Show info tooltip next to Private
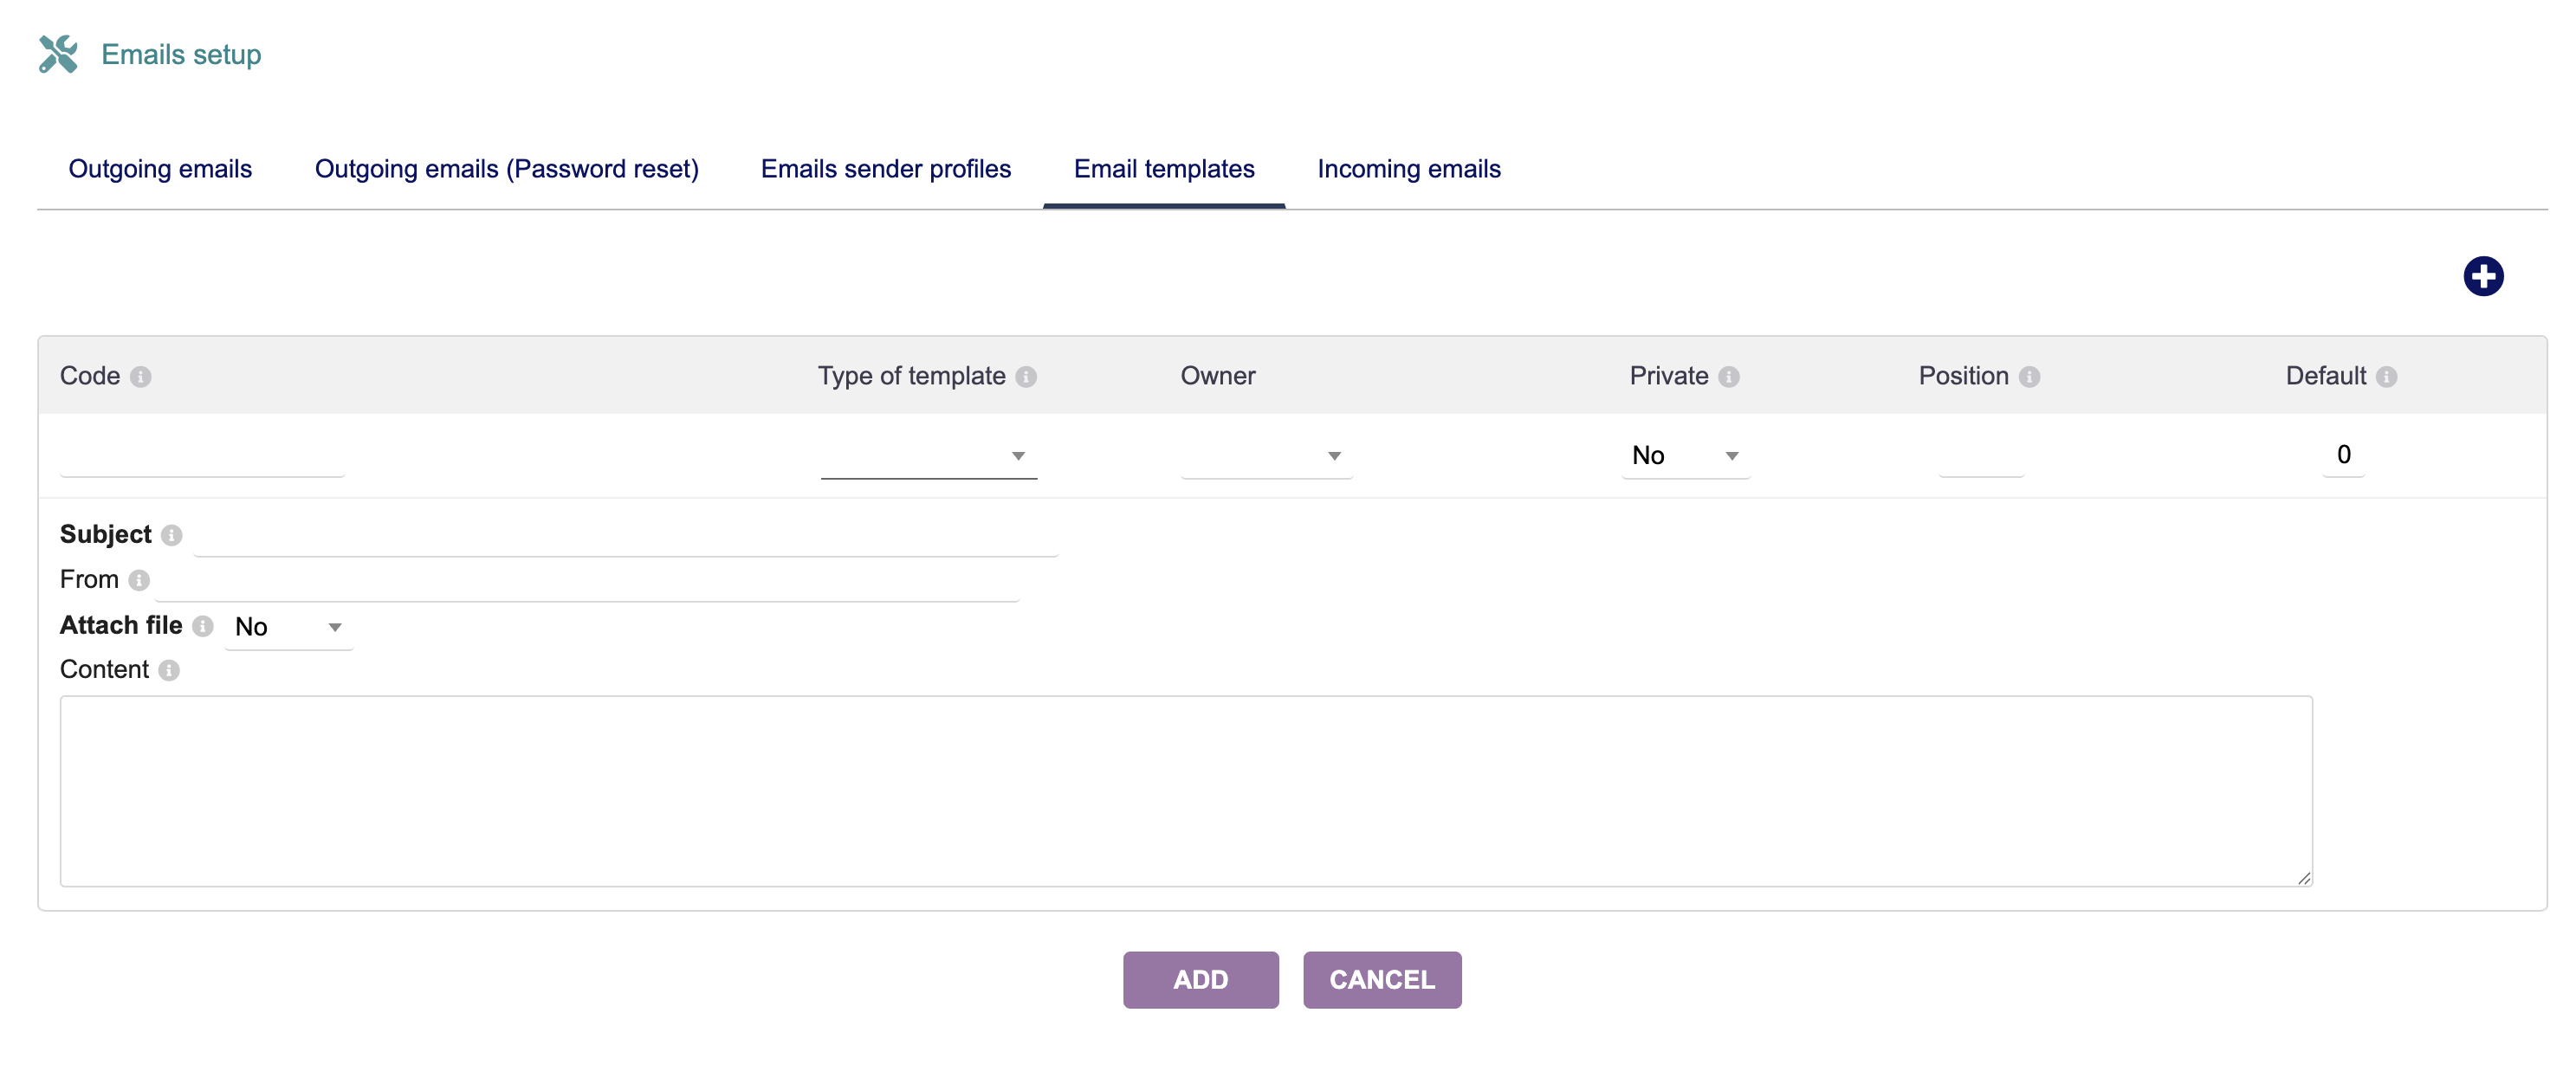Viewport: 2576px width, 1084px height. pos(1729,377)
